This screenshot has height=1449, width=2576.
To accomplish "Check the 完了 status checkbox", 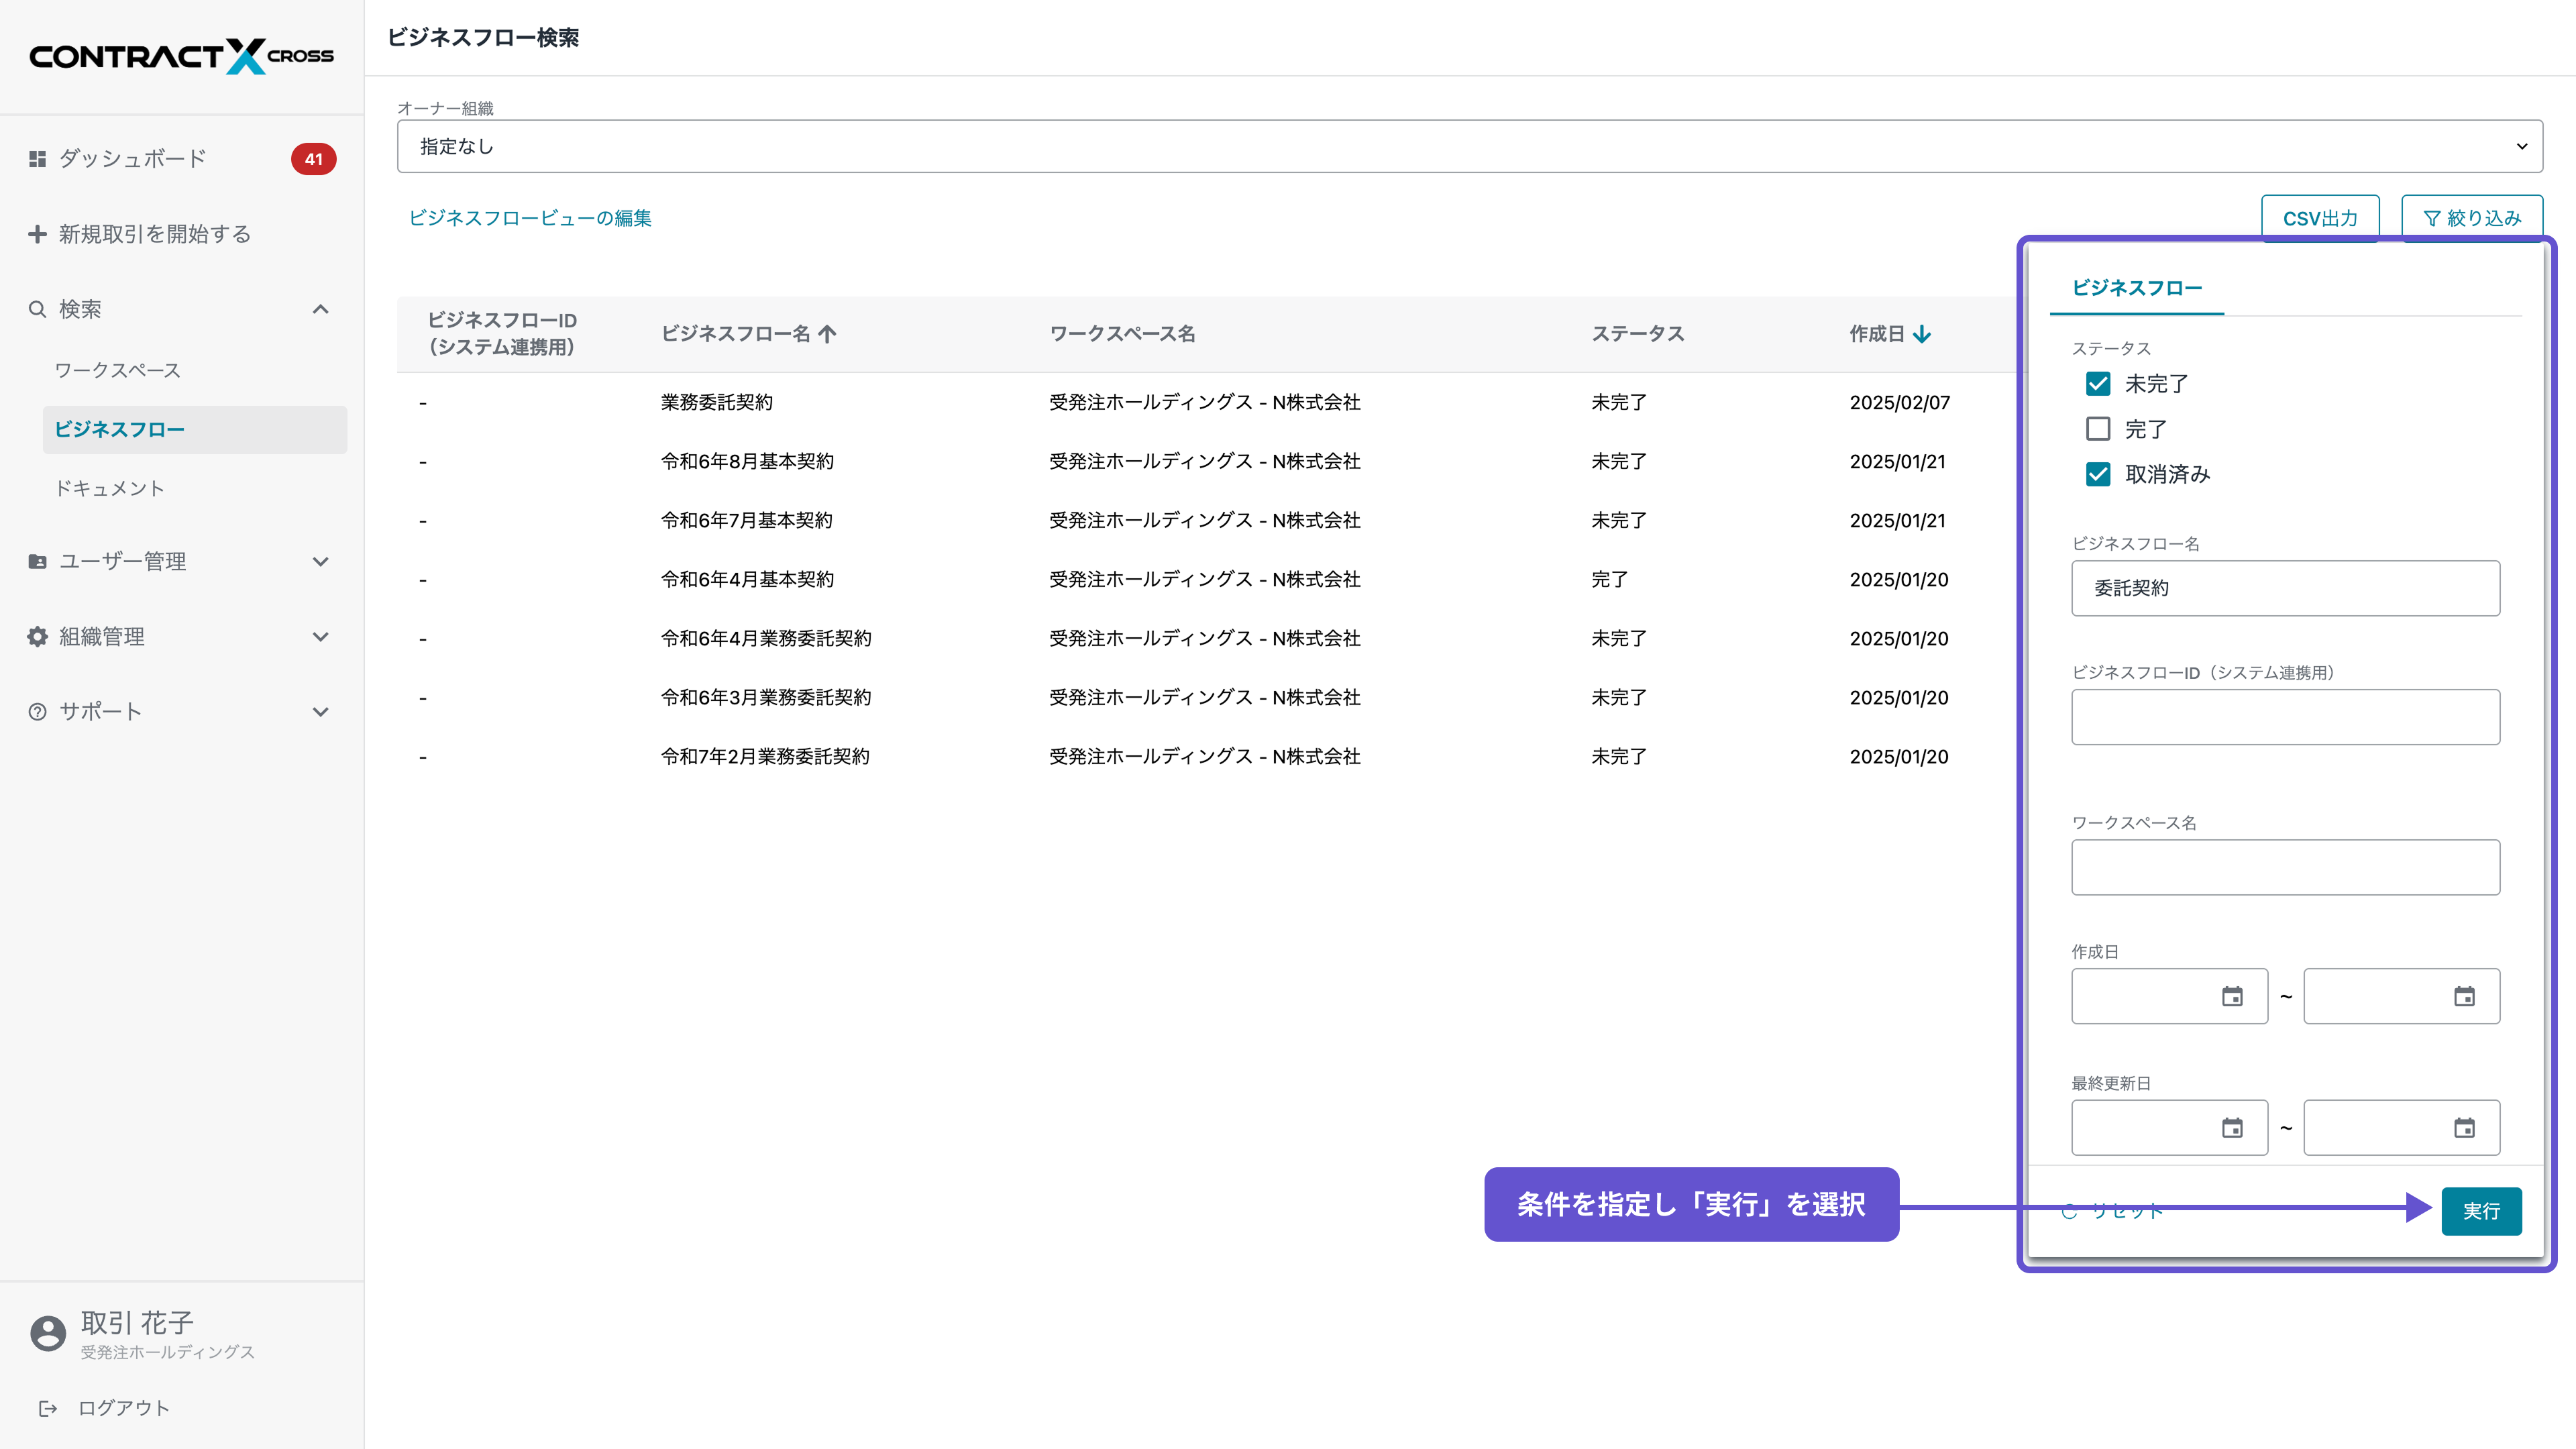I will click(2097, 429).
